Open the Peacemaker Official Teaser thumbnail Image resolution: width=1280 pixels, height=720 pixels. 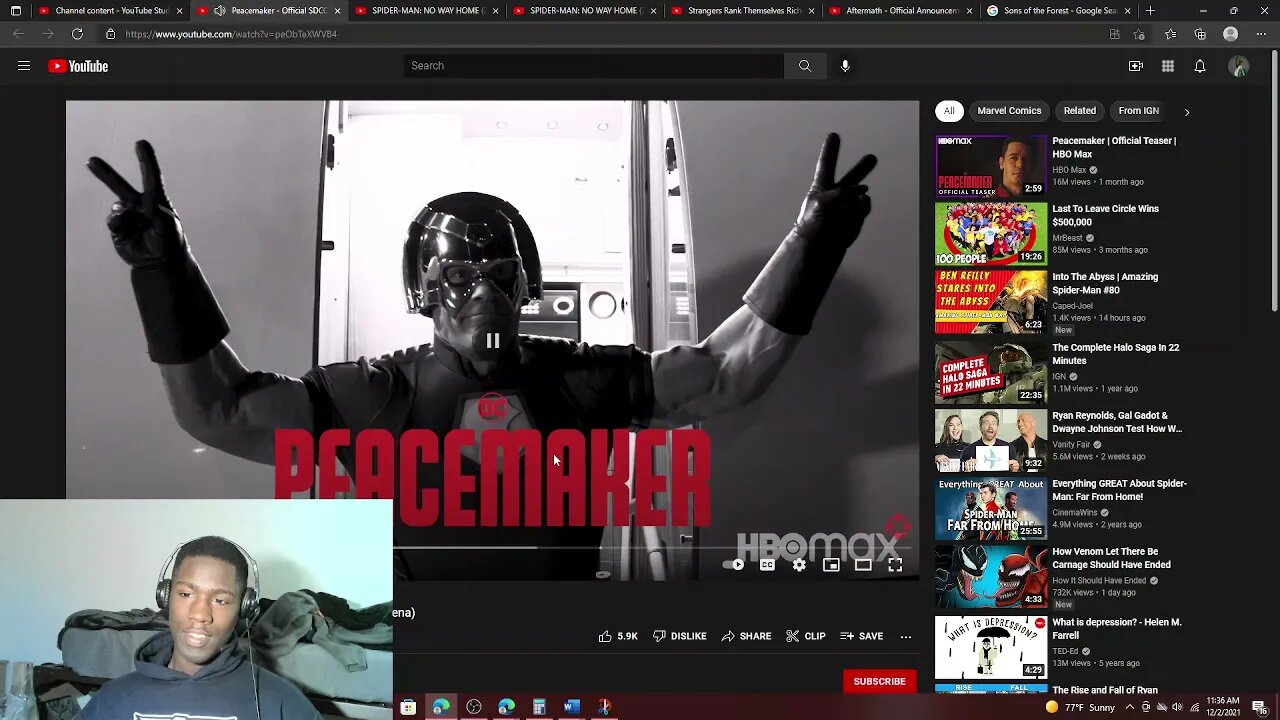991,166
